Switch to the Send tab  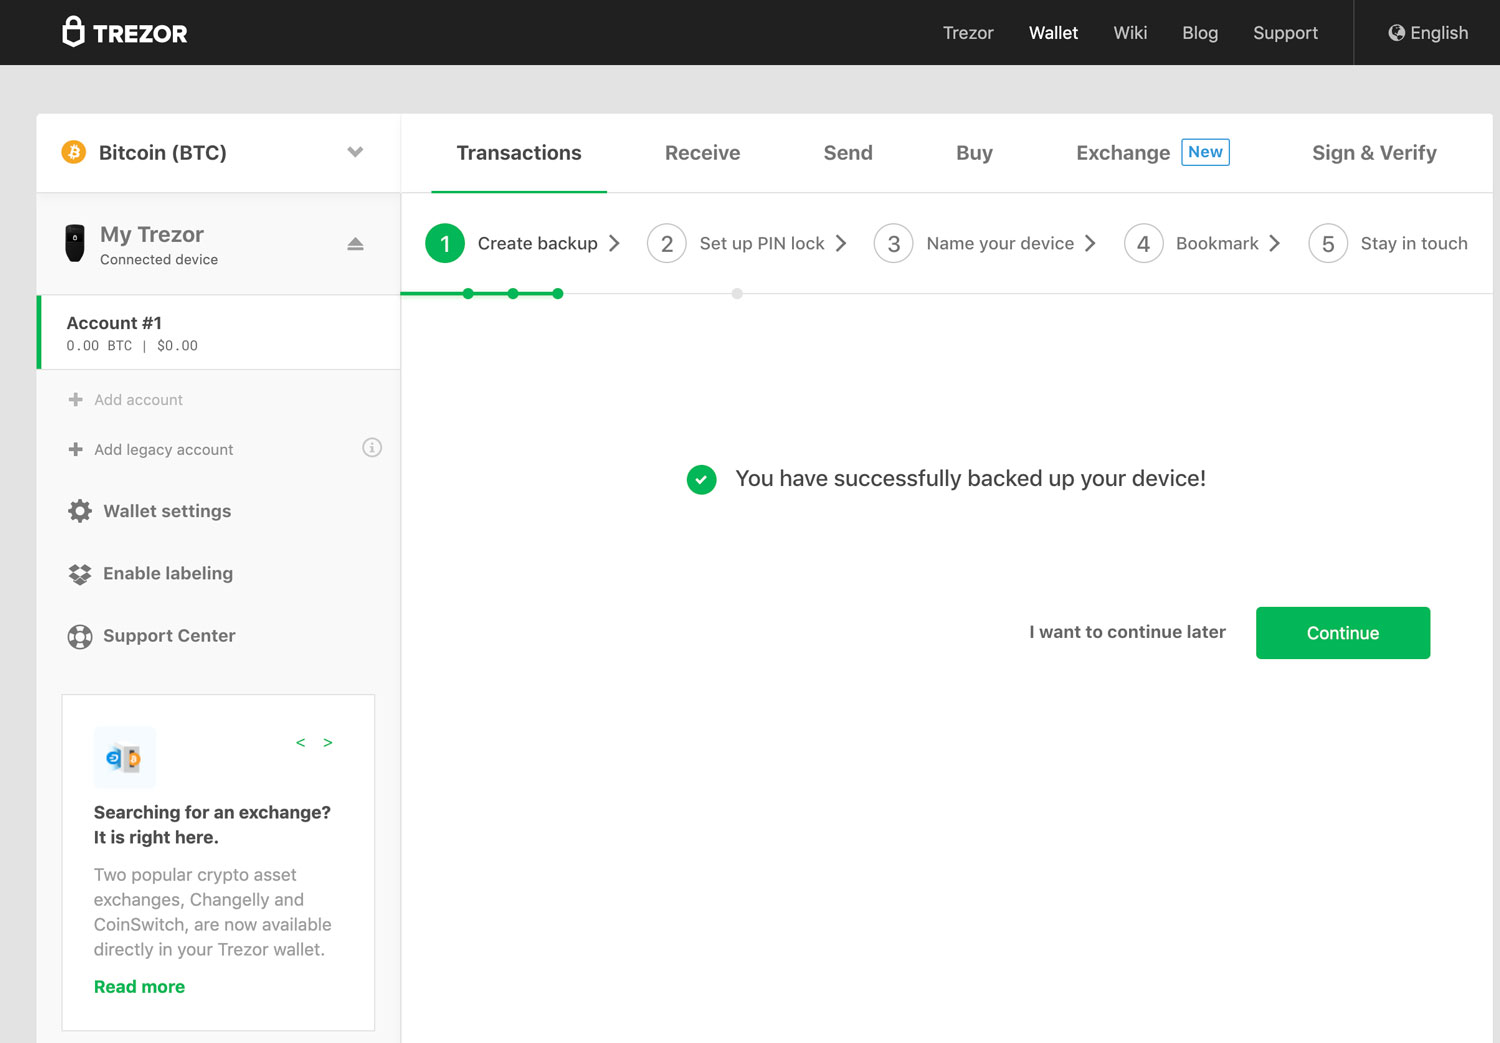(x=848, y=153)
